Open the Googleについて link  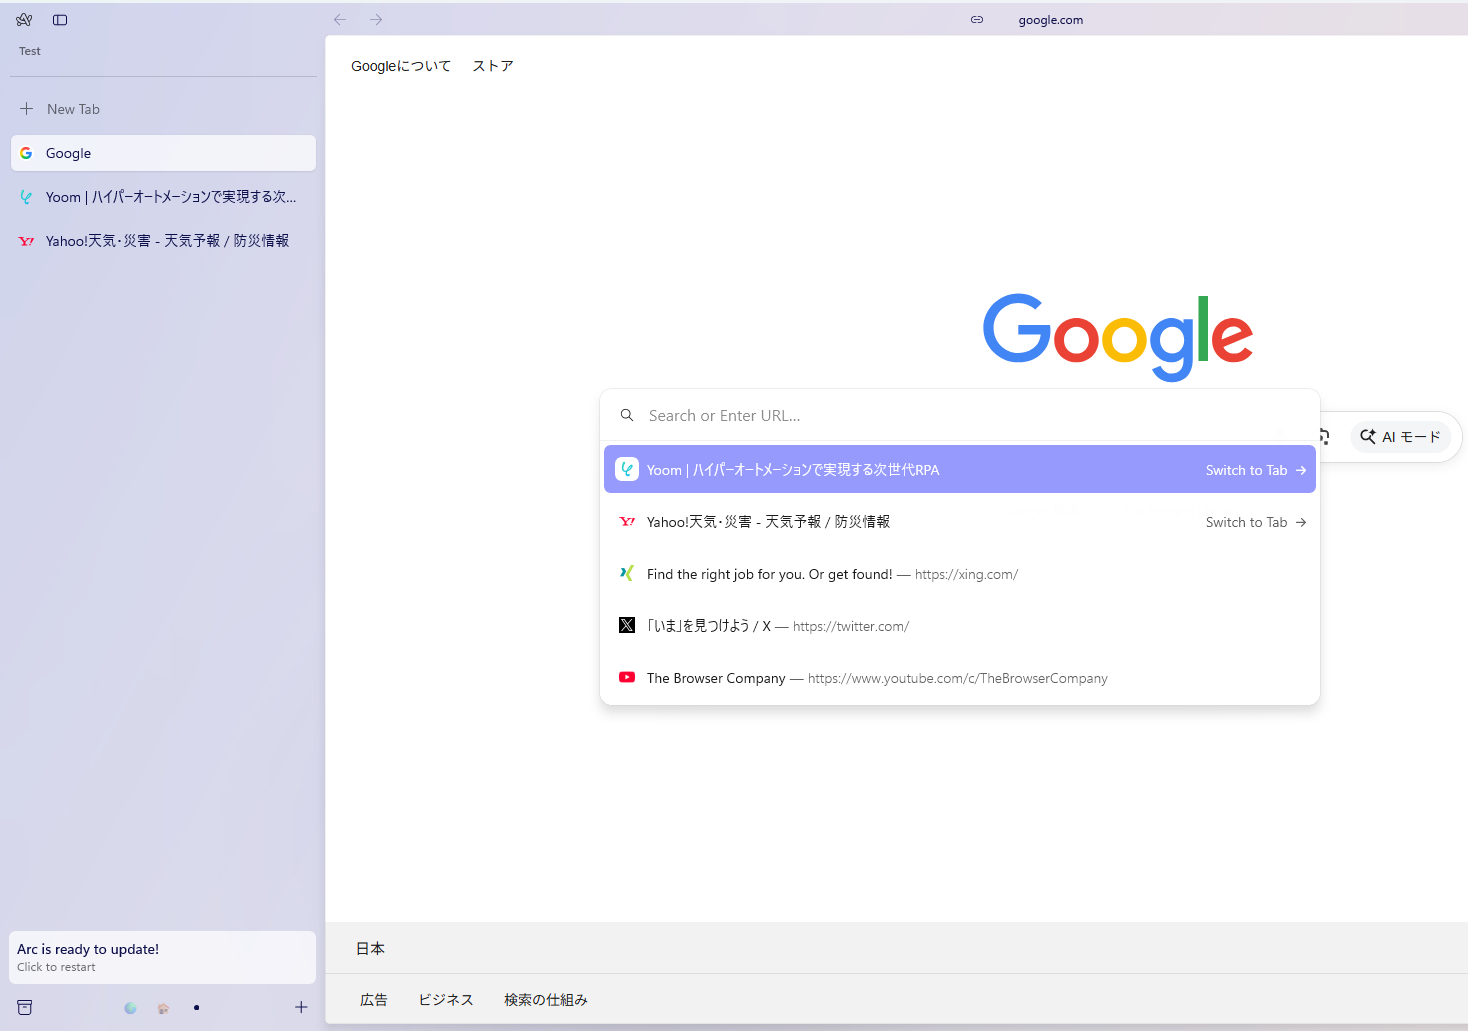401,66
